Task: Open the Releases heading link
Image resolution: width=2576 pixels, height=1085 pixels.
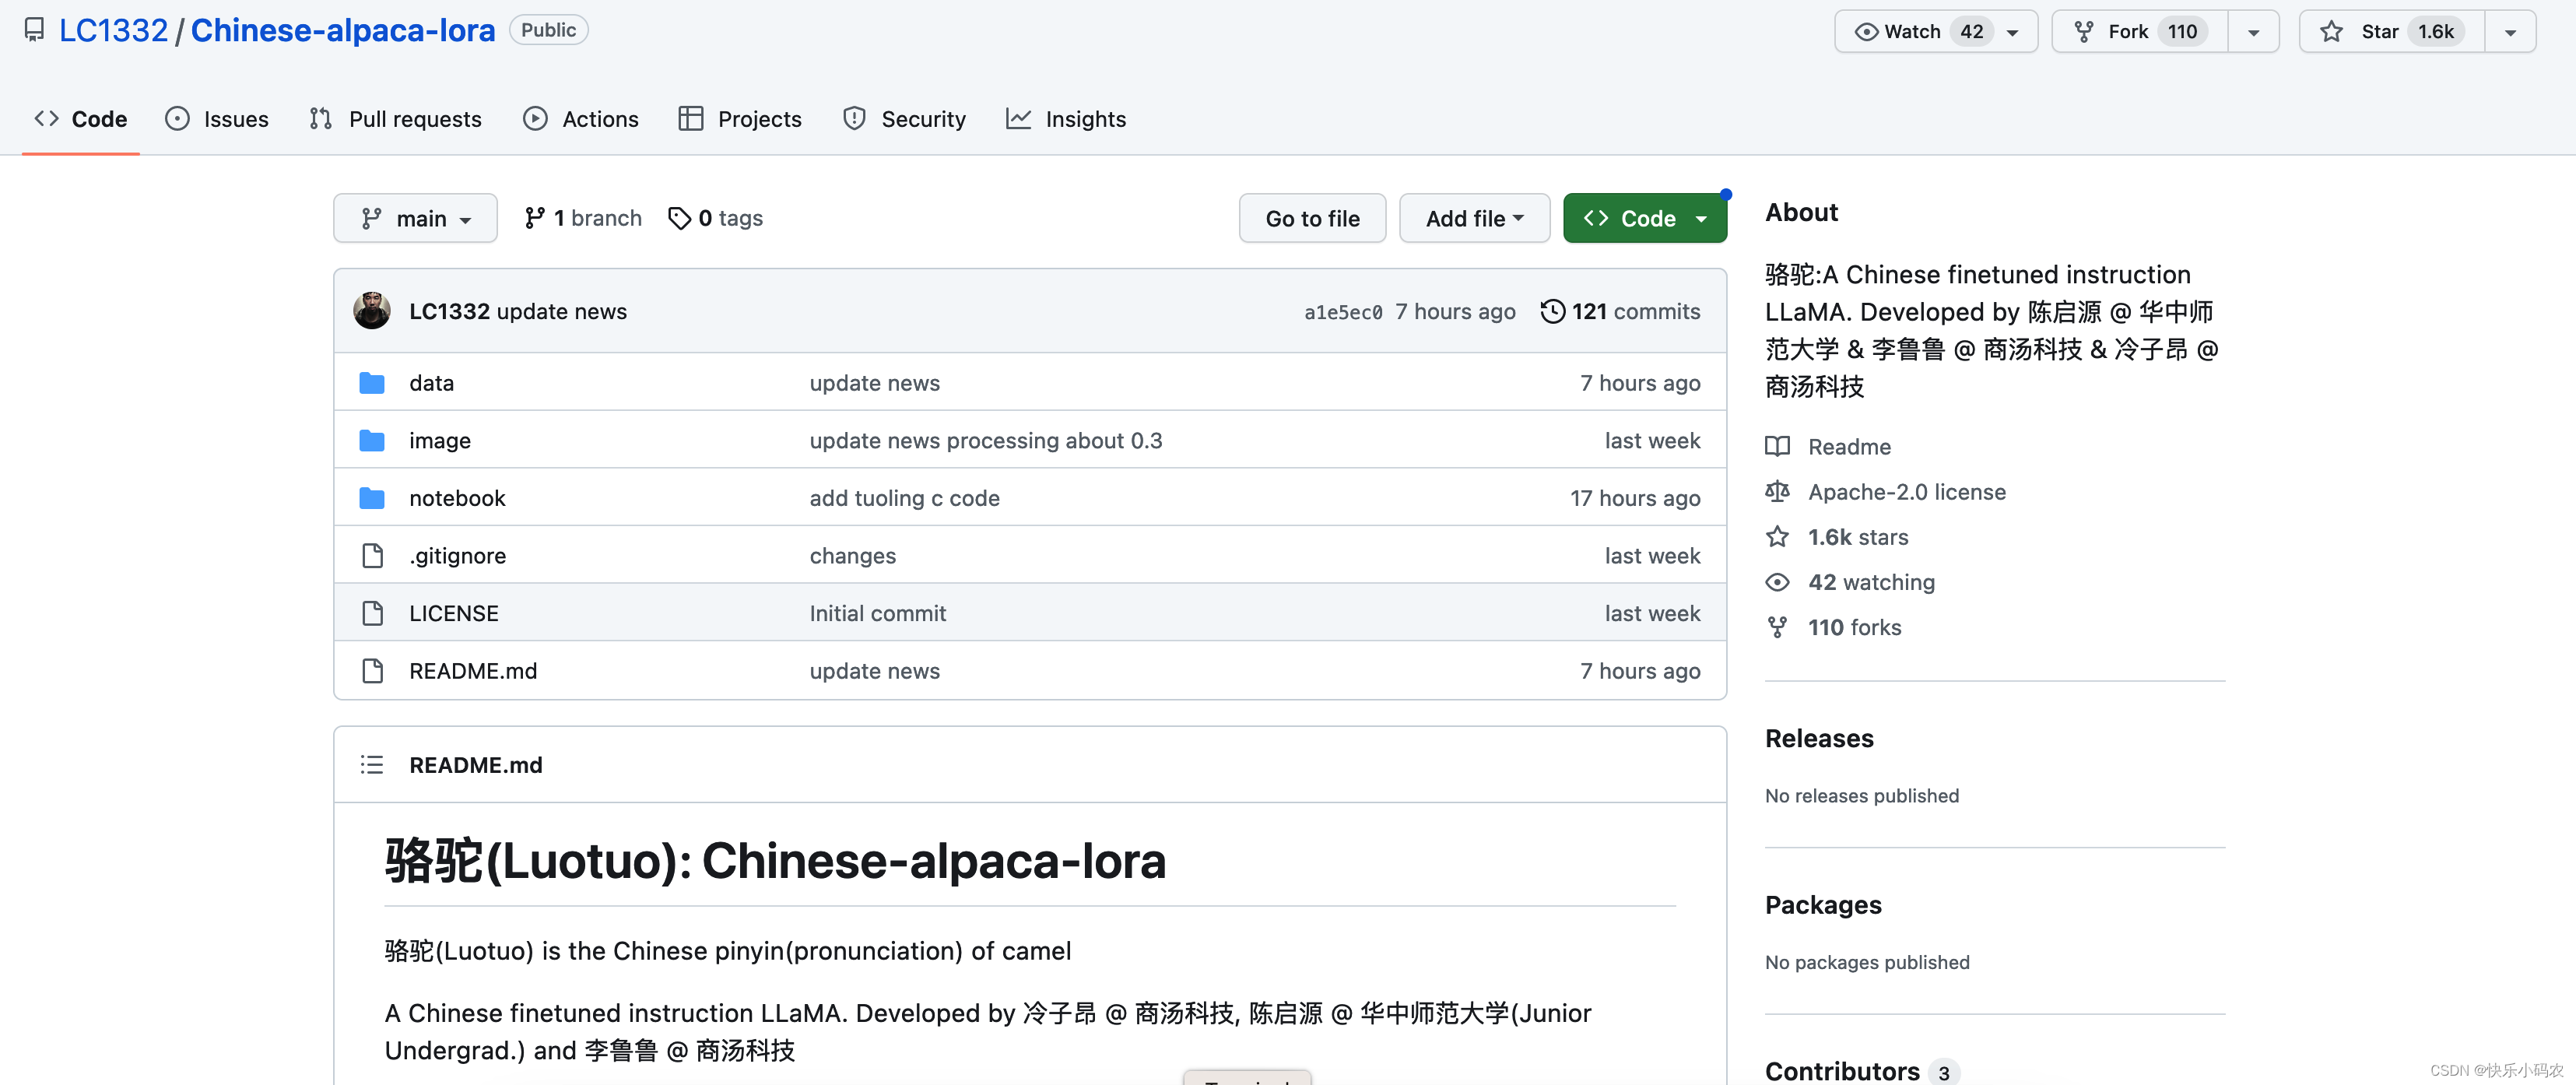Action: click(x=1819, y=738)
